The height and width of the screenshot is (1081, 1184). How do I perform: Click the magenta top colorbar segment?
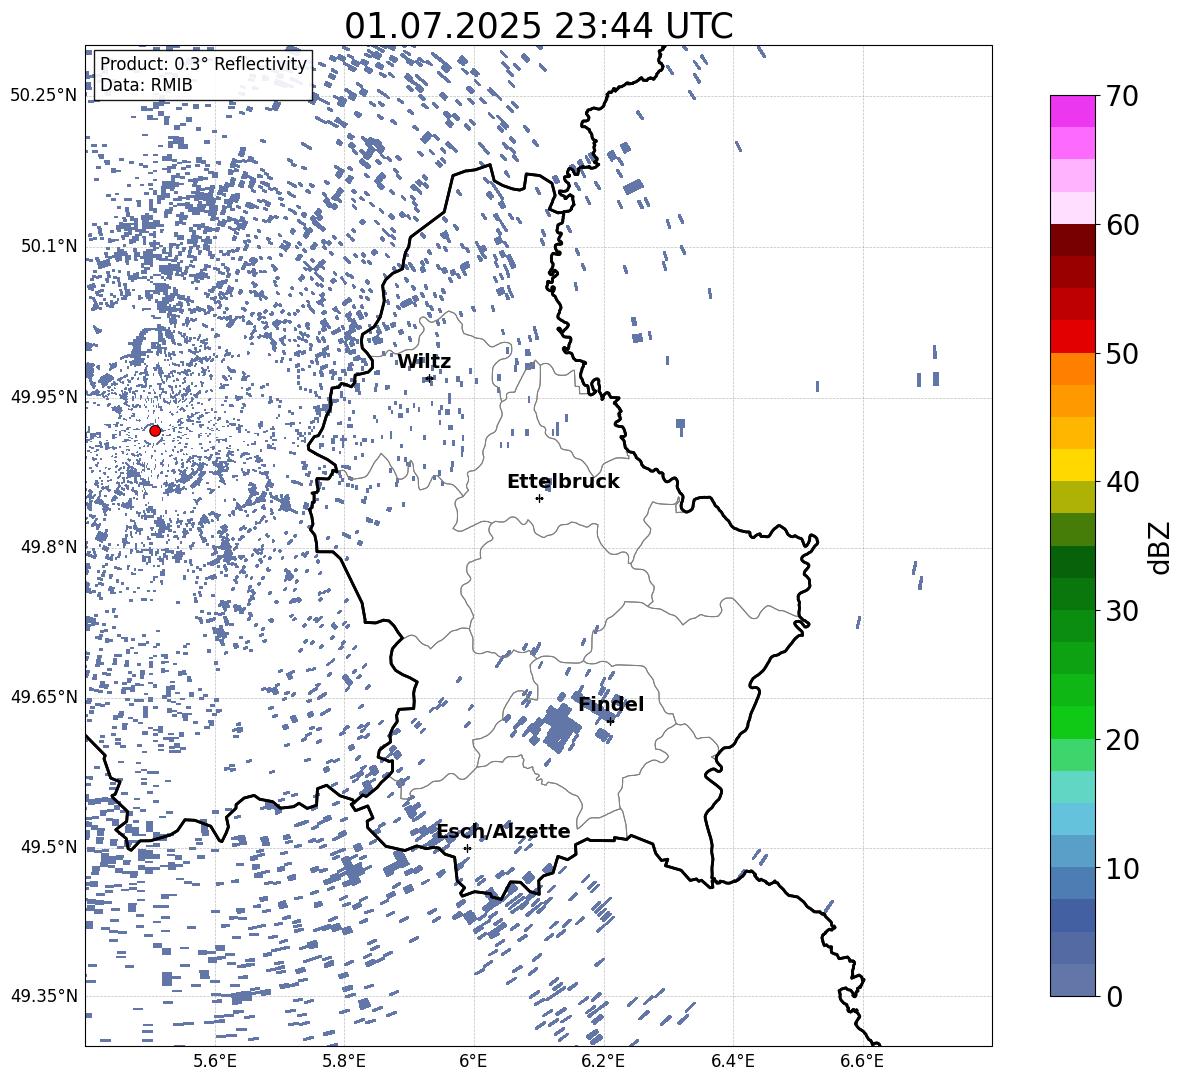point(1072,111)
